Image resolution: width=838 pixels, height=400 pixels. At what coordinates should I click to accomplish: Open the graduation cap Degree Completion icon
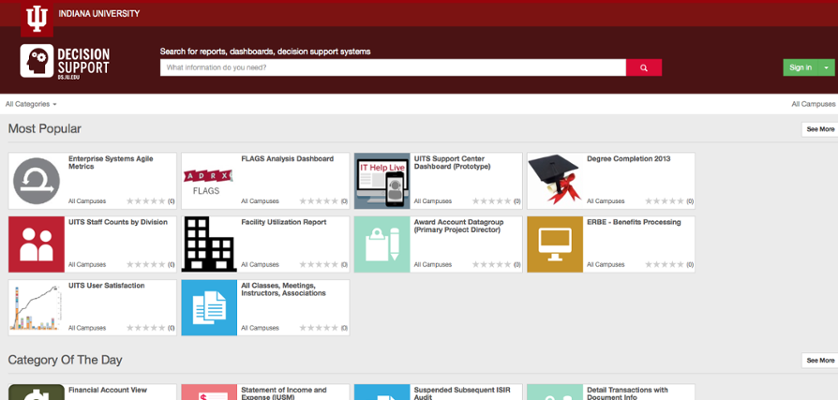coord(555,181)
